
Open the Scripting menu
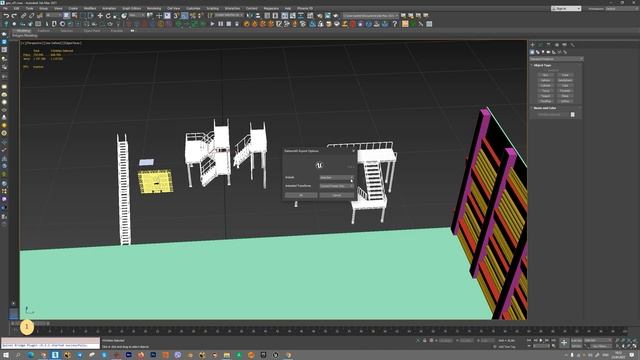pyautogui.click(x=212, y=8)
